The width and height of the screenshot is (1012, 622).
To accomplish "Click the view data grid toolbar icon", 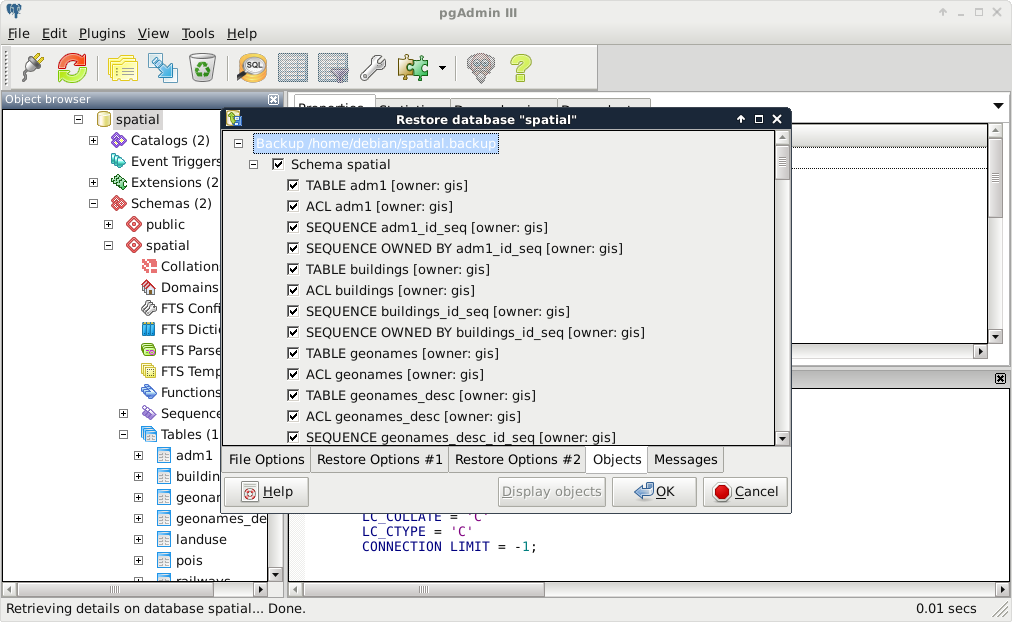I will pos(292,68).
